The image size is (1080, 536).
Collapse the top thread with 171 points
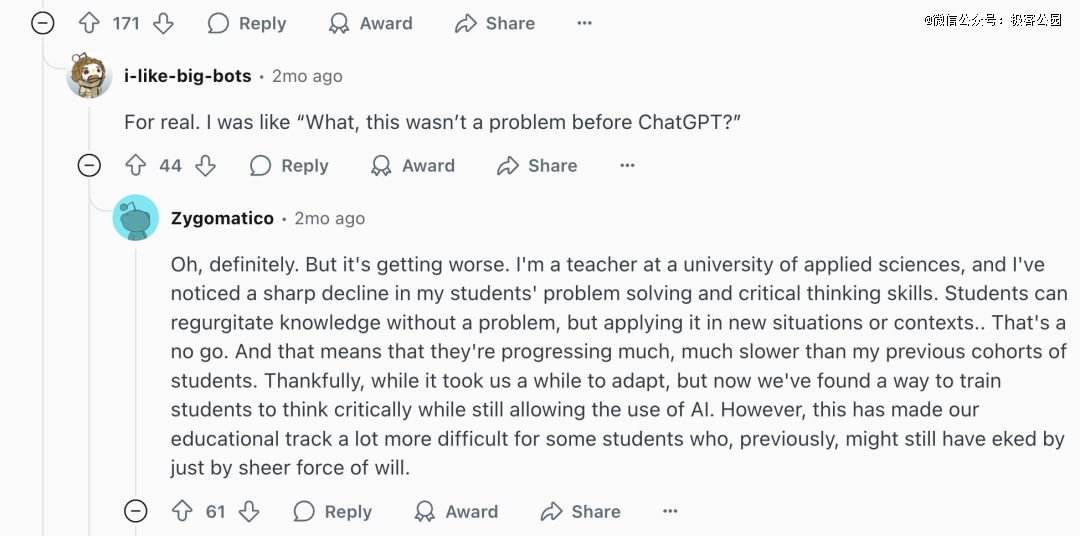coord(43,23)
